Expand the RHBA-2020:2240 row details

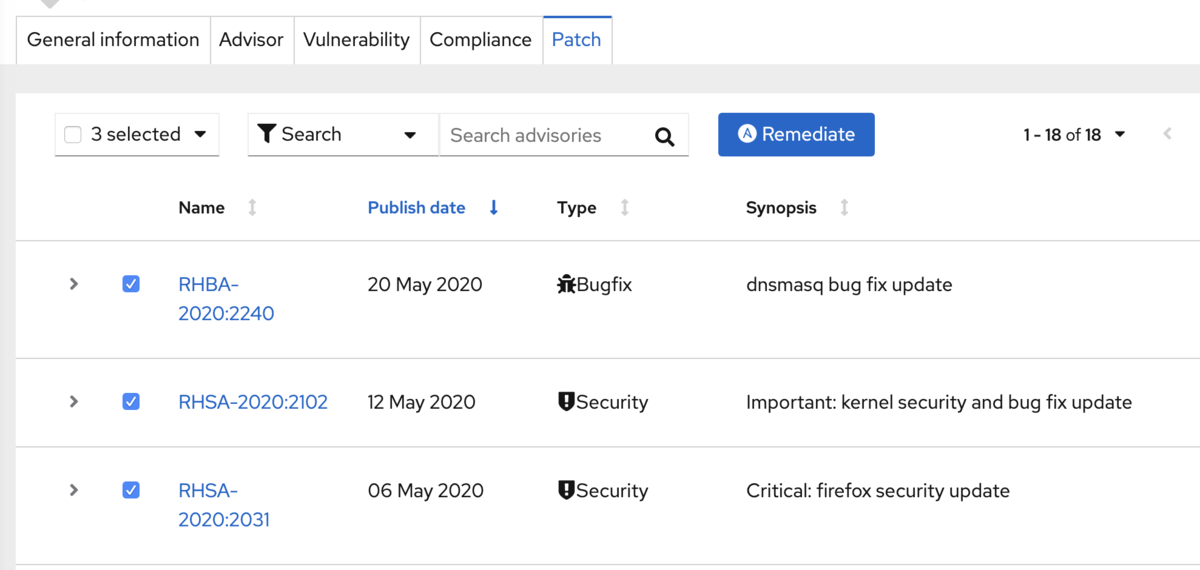[x=74, y=284]
